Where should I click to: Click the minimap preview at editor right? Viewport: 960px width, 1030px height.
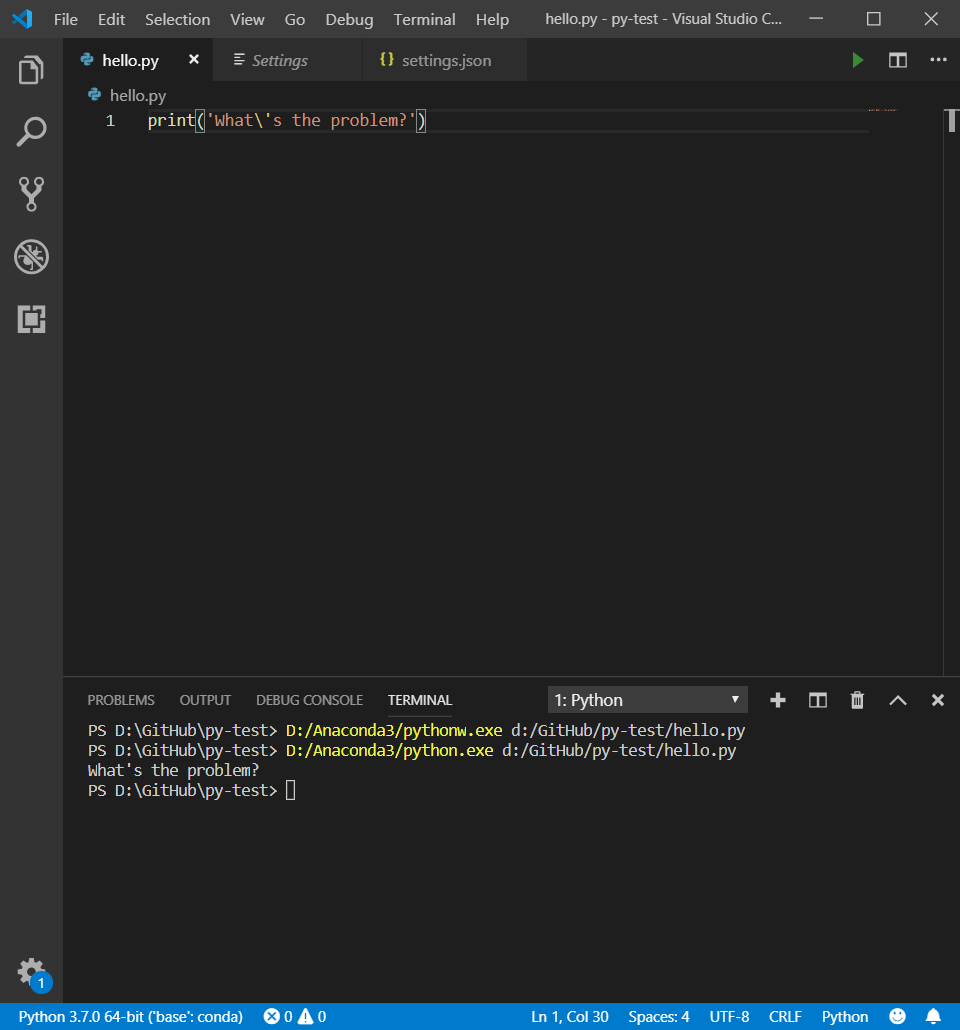coord(883,110)
